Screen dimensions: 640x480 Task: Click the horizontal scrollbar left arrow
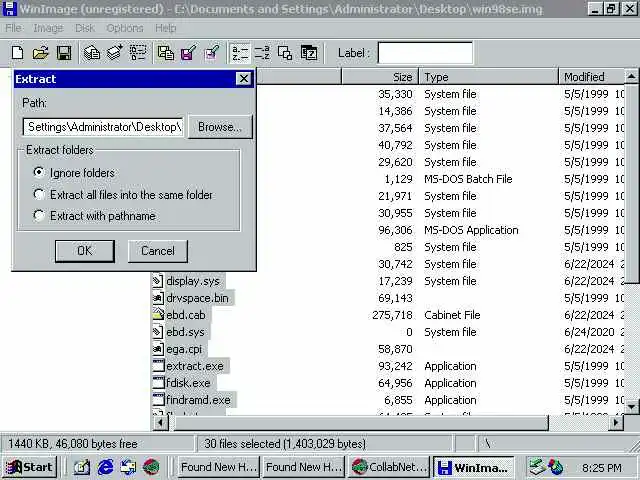coord(160,423)
